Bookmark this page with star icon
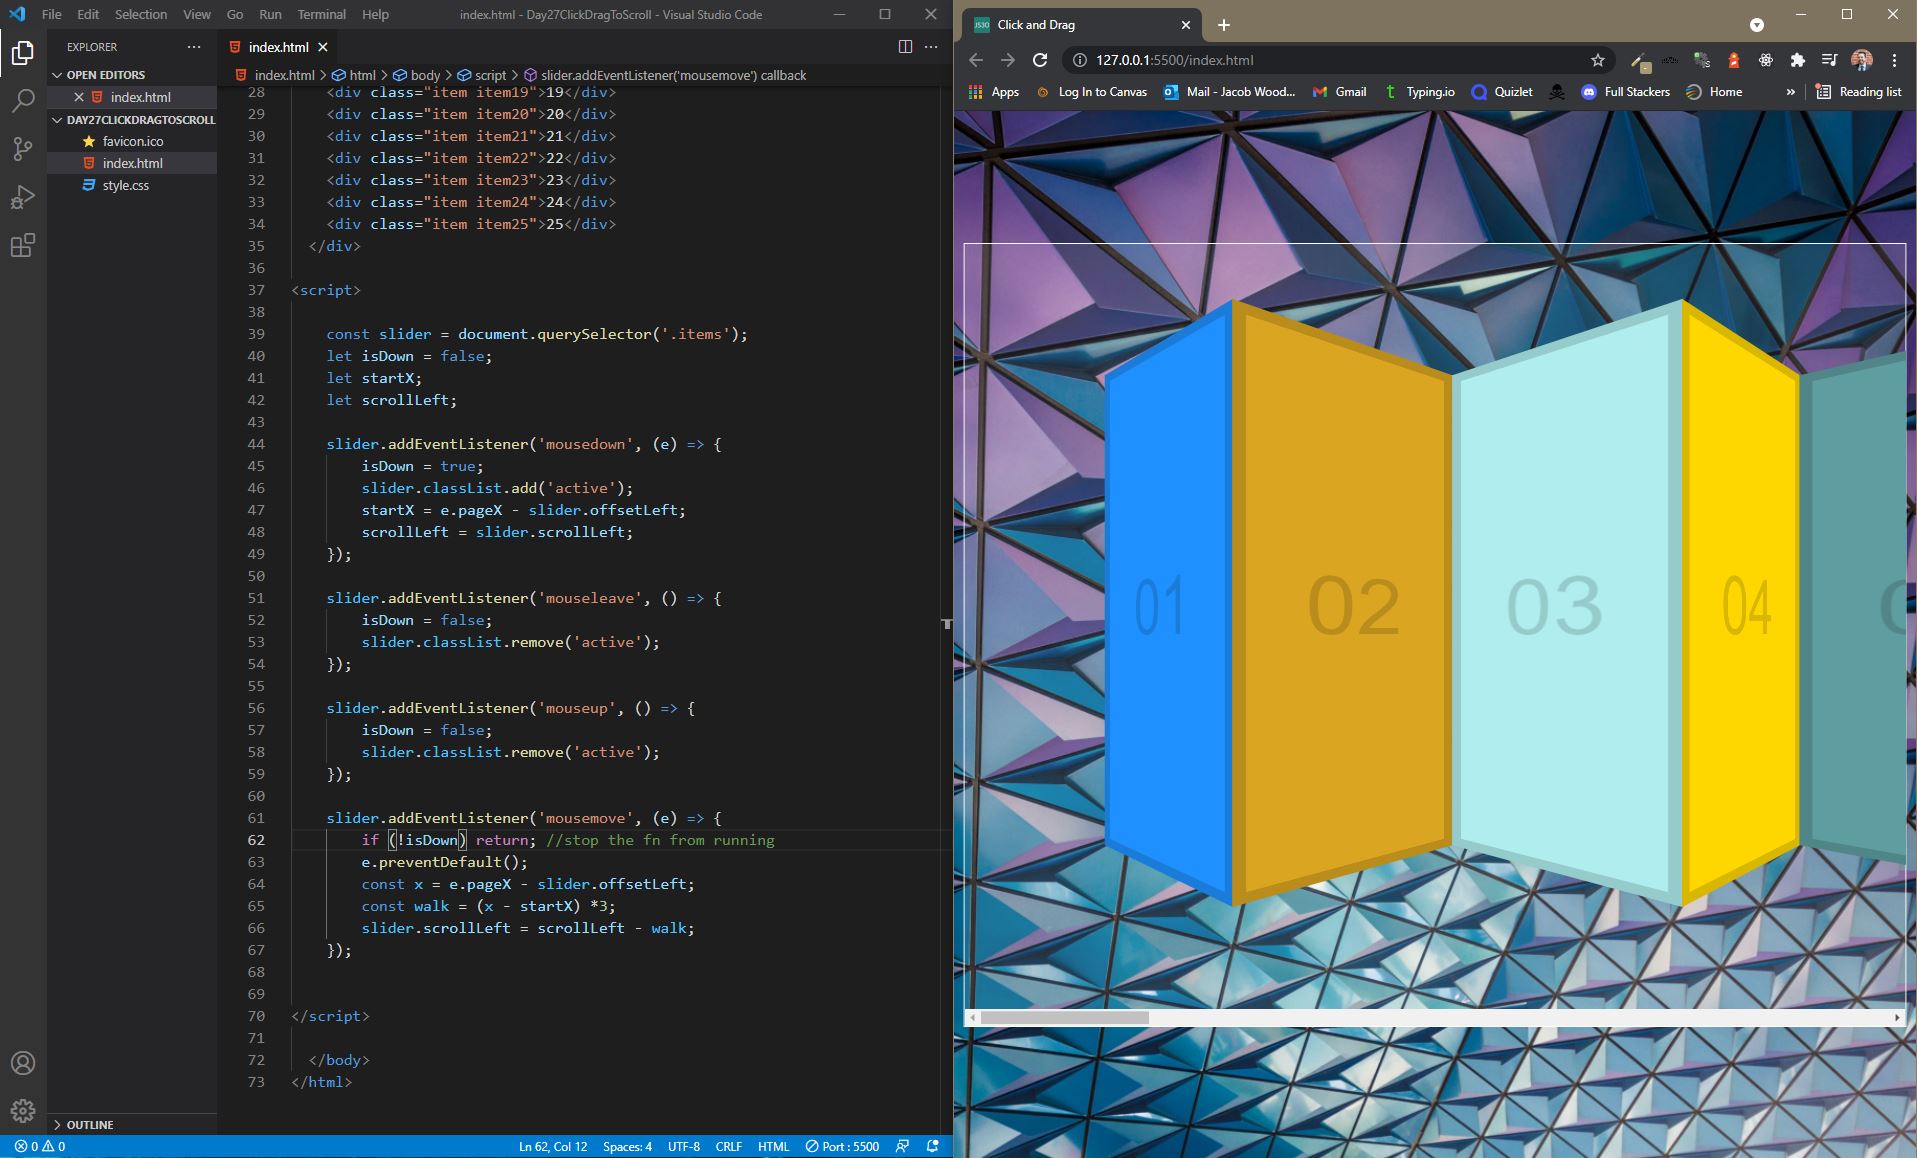Image resolution: width=1917 pixels, height=1158 pixels. tap(1598, 60)
